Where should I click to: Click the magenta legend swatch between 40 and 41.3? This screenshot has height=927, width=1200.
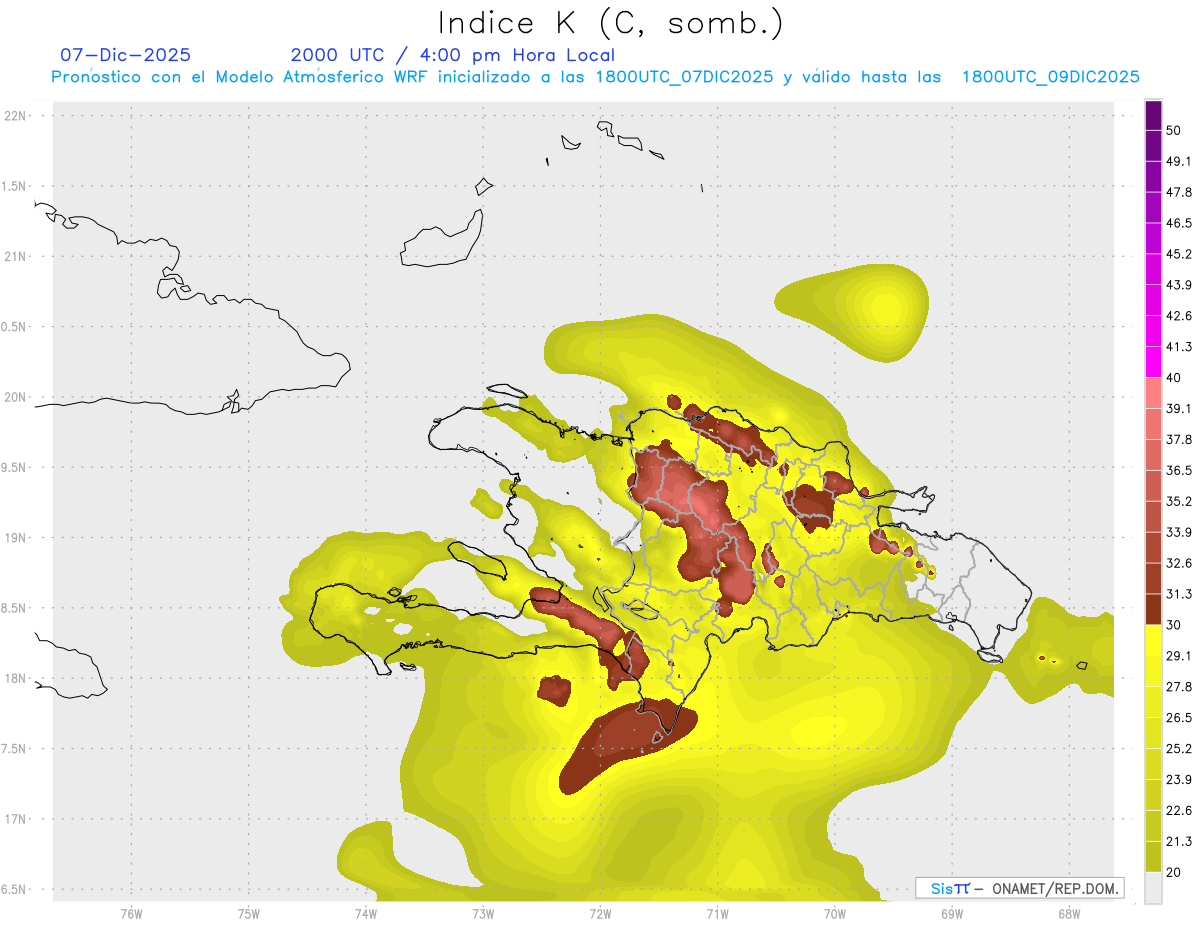[x=1153, y=362]
